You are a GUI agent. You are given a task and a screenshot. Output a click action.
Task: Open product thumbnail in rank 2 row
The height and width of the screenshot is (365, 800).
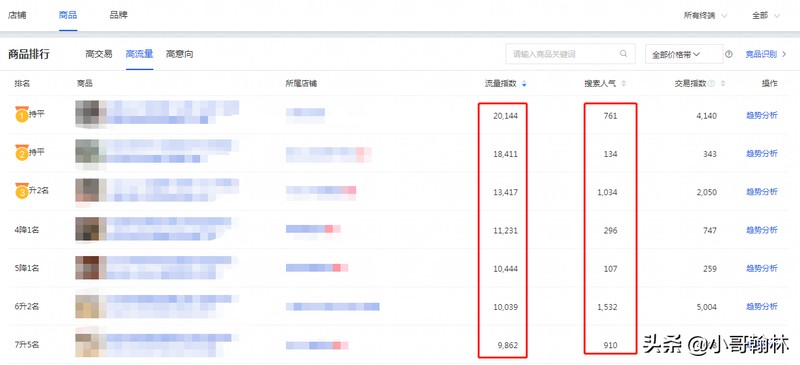click(x=91, y=153)
